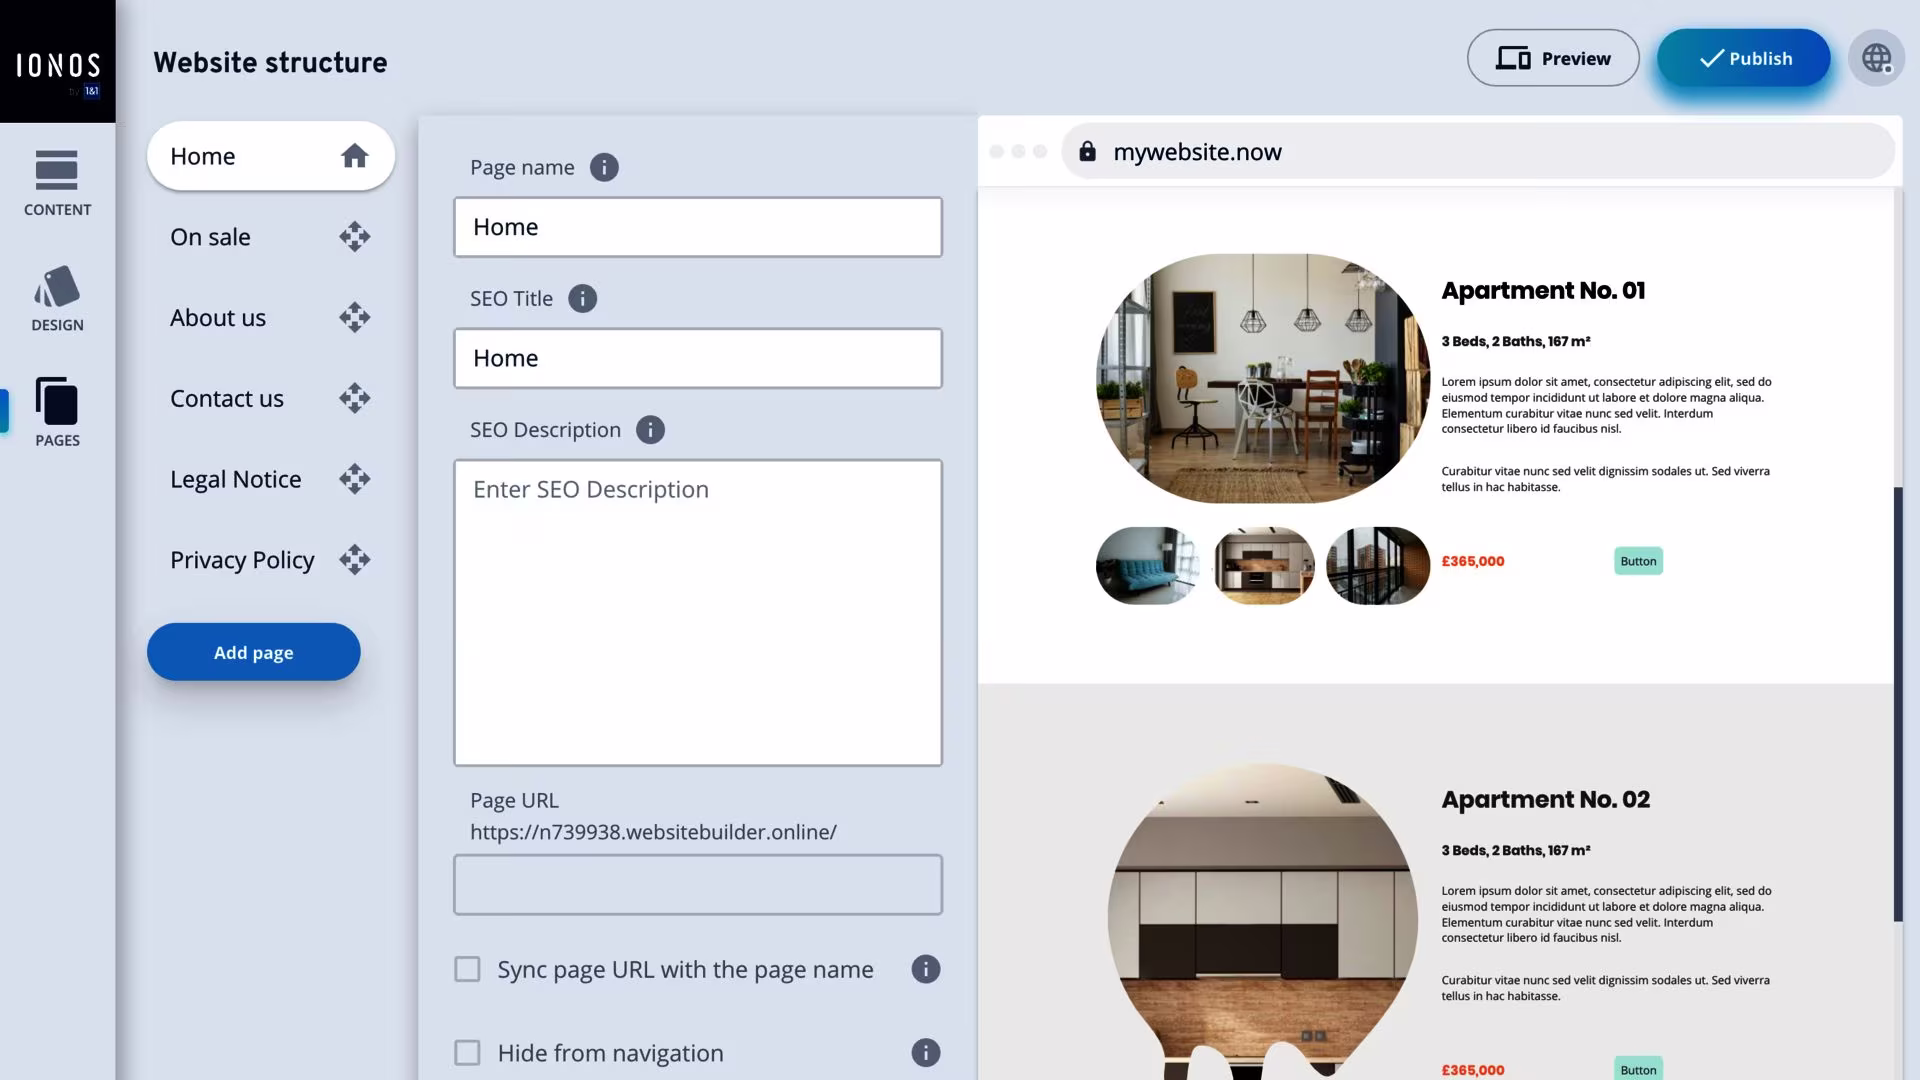
Task: Check the Hide from navigation box
Action: (467, 1052)
